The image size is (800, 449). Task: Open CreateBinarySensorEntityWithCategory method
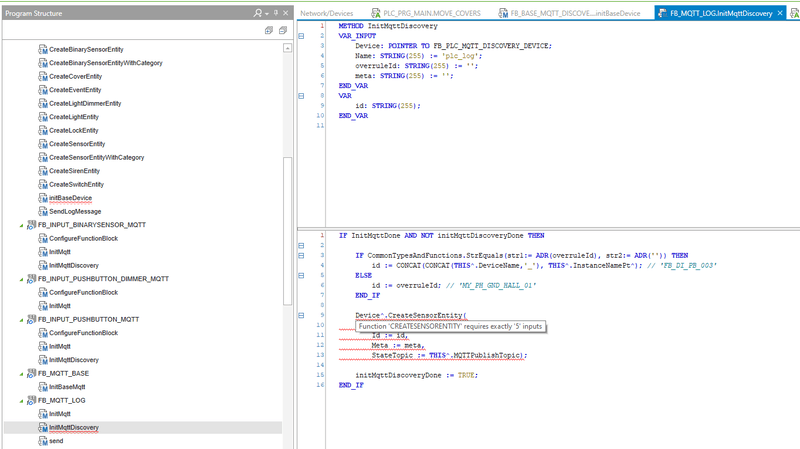[106, 63]
